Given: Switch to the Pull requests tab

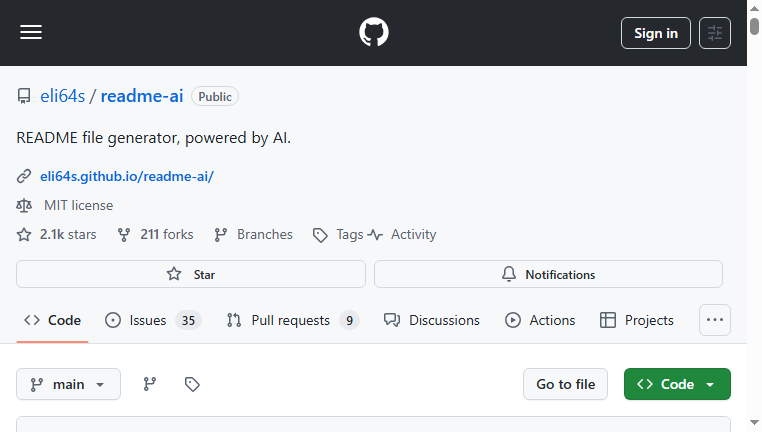Looking at the screenshot, I should [293, 321].
